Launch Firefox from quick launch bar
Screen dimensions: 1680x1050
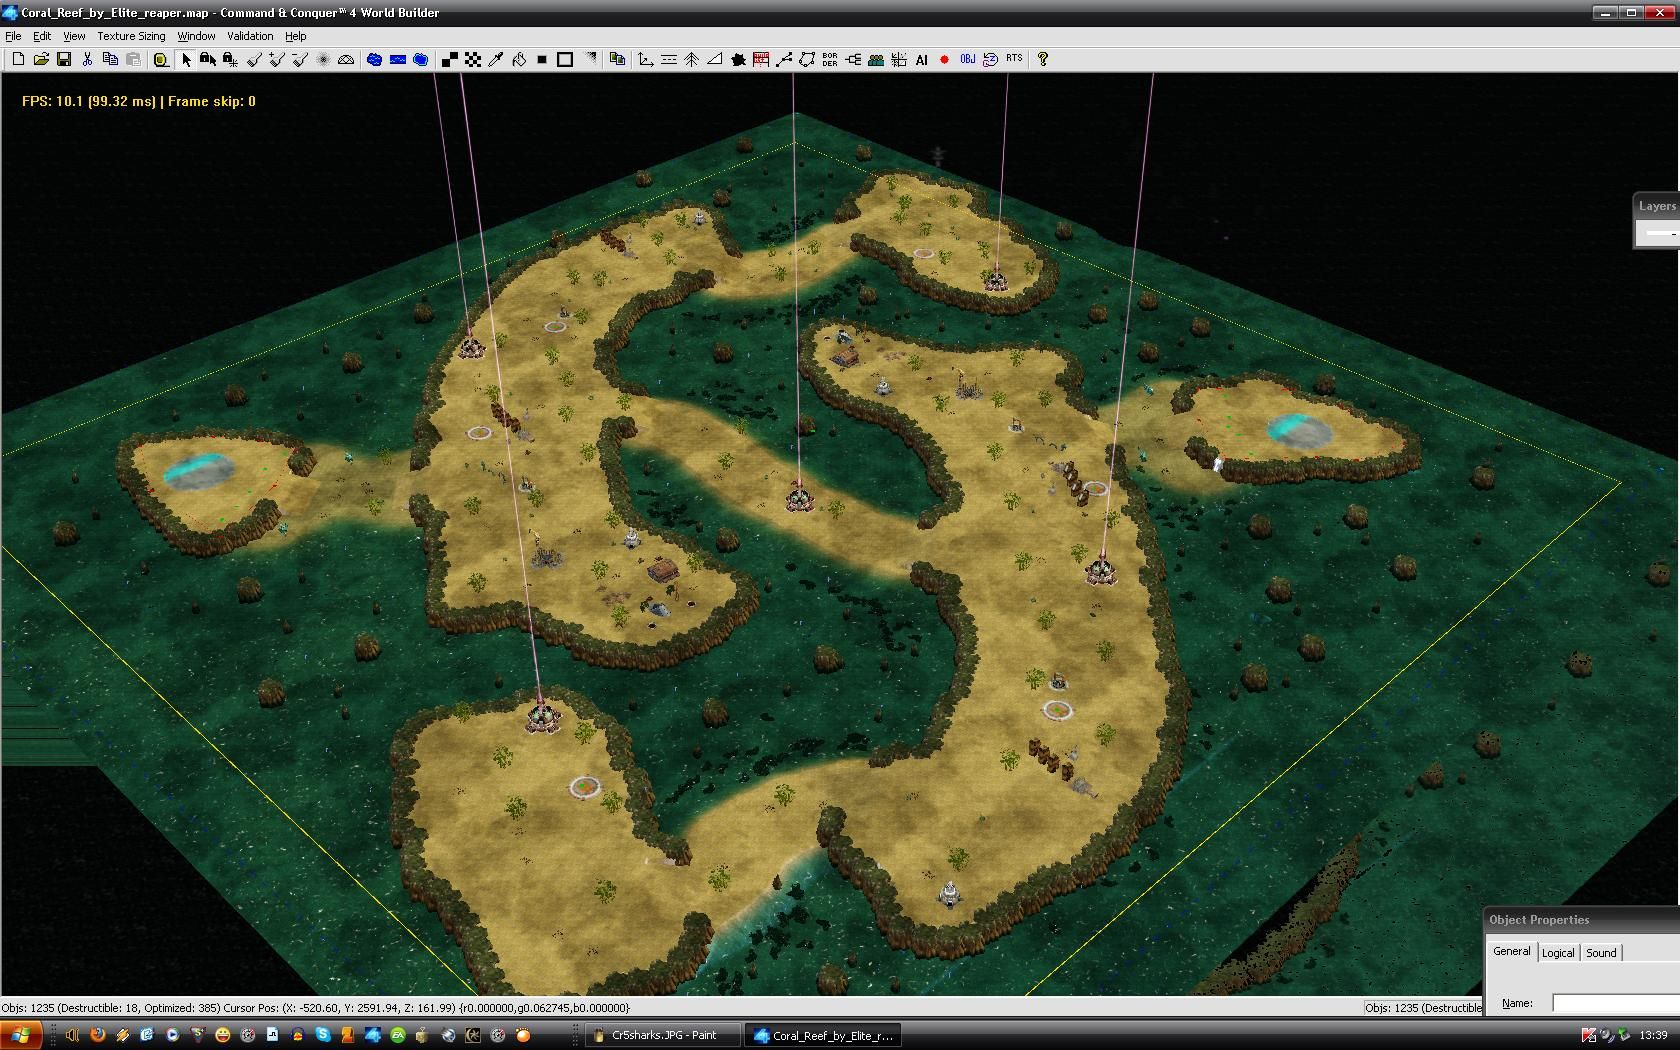pyautogui.click(x=97, y=1035)
